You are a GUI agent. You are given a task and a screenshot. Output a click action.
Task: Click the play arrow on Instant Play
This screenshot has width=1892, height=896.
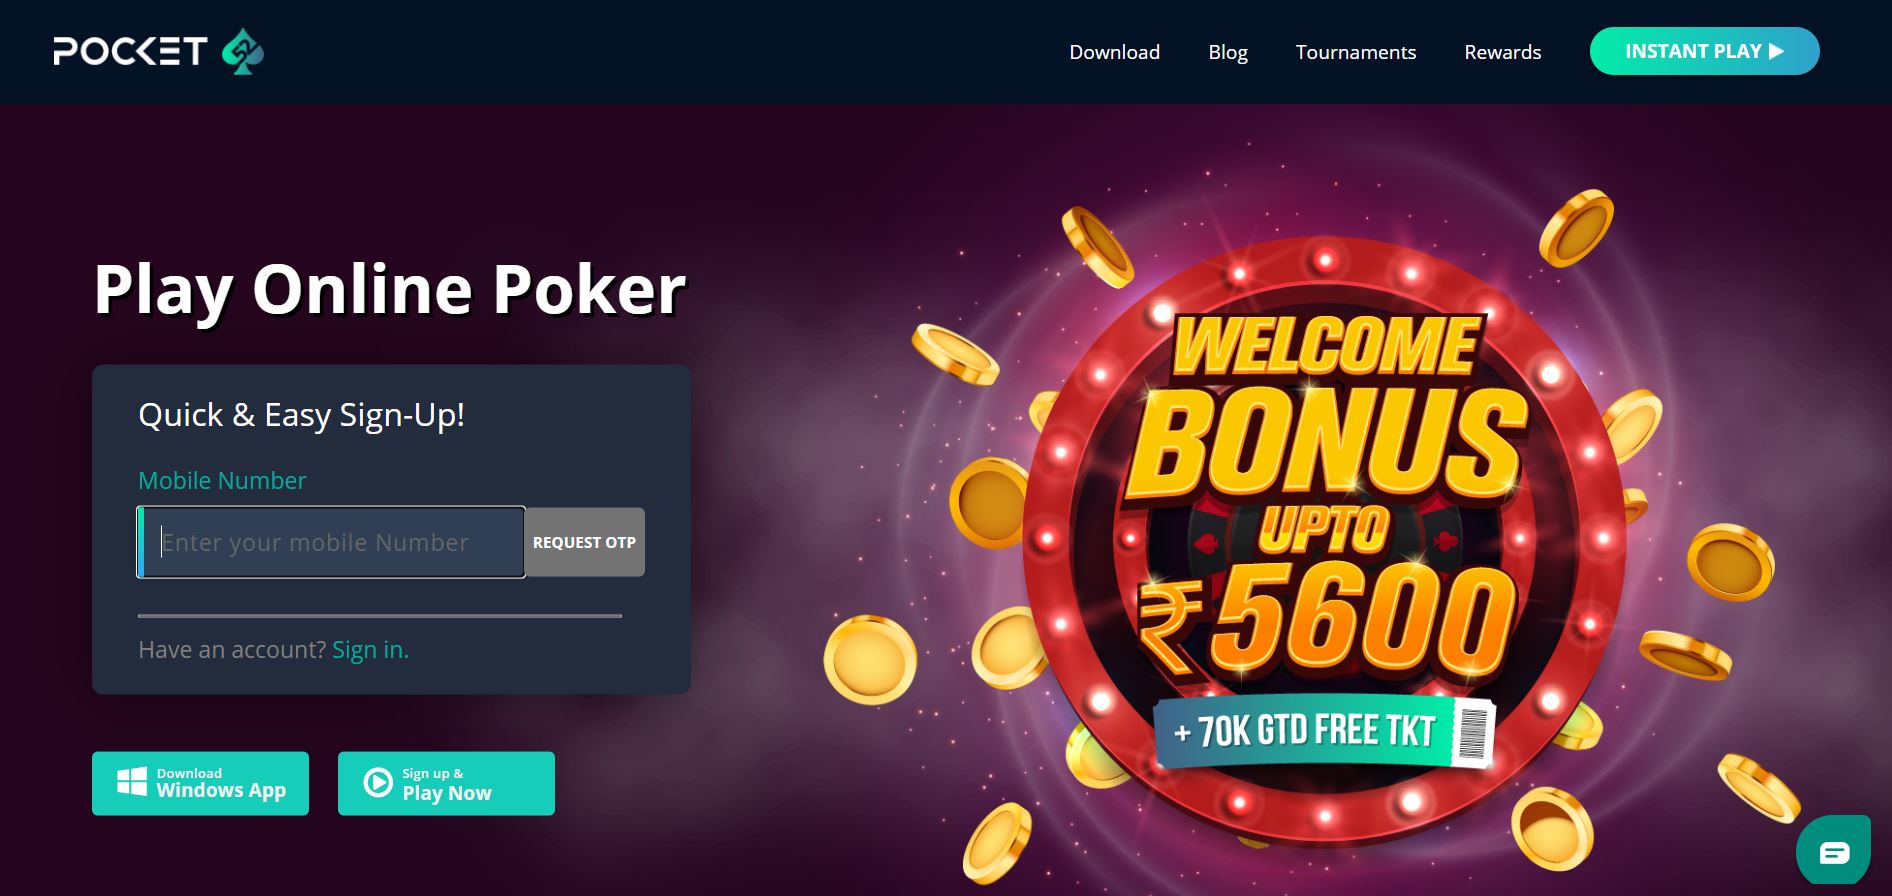[1776, 51]
